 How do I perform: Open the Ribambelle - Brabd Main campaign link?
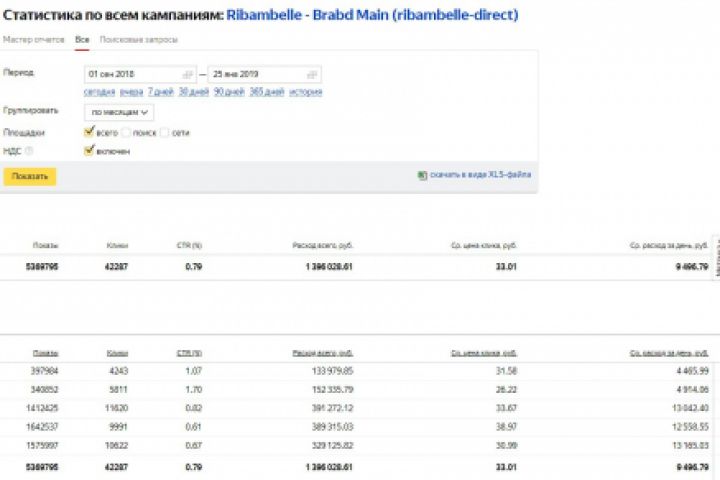(x=372, y=15)
